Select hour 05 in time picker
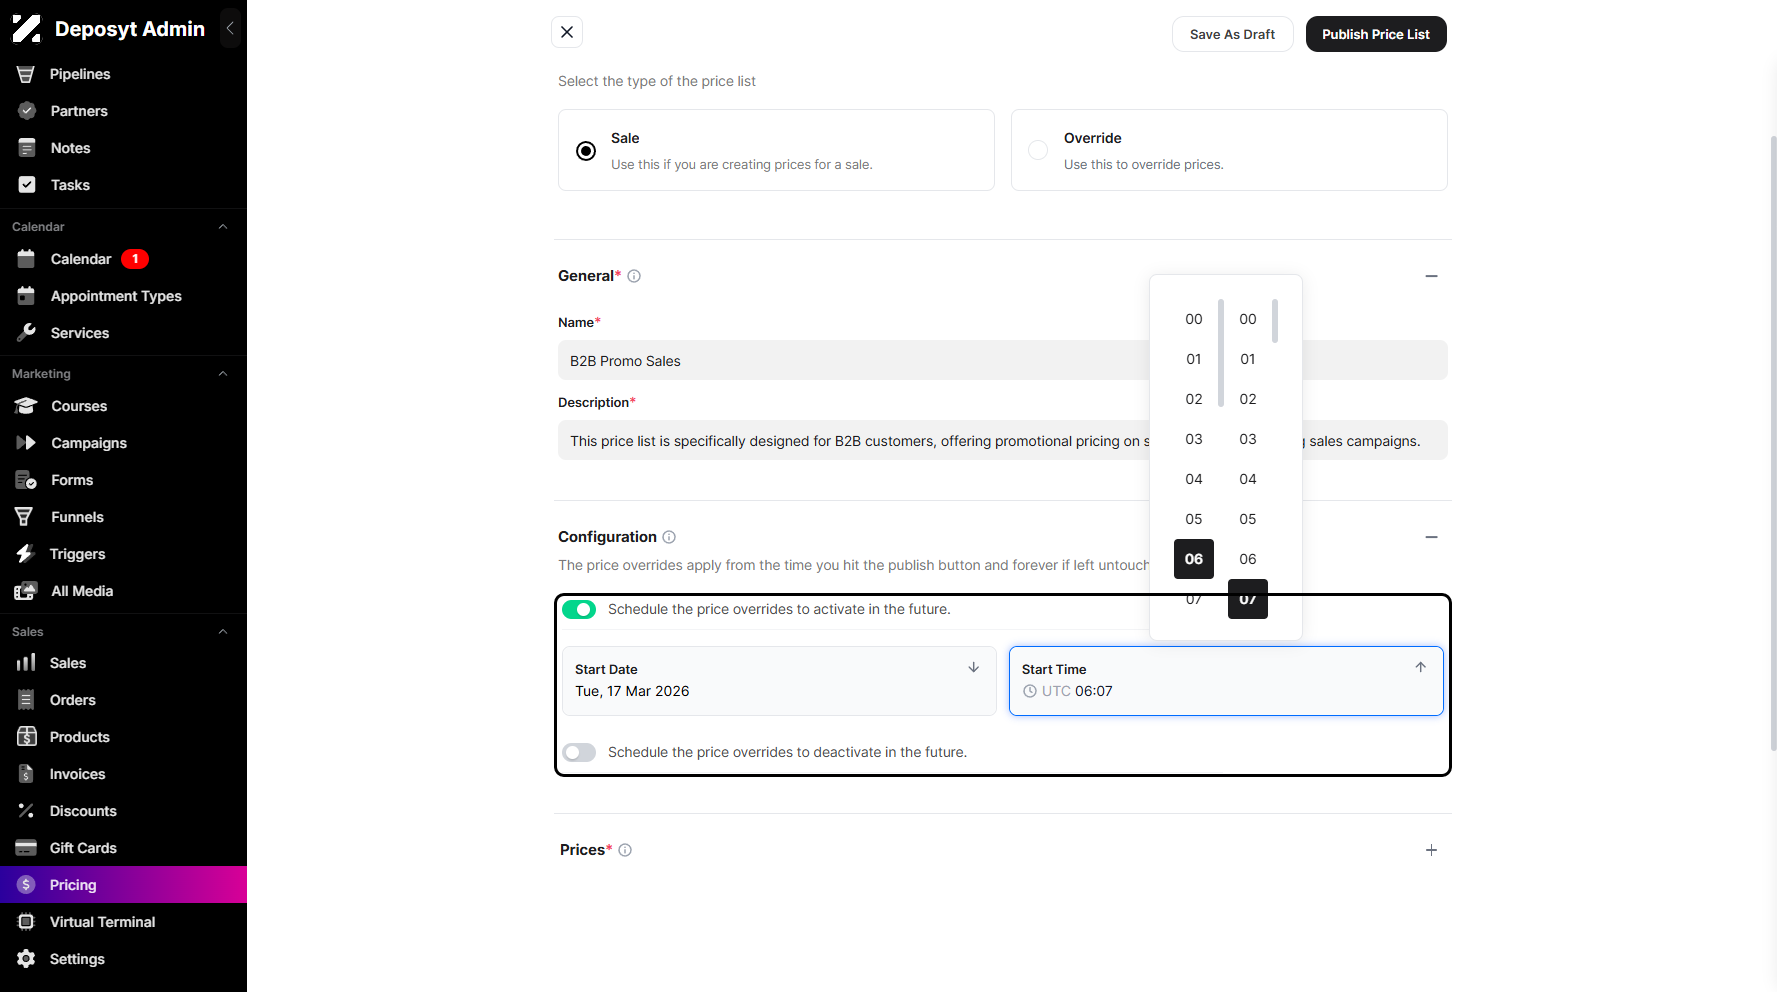Image resolution: width=1777 pixels, height=992 pixels. click(1193, 519)
